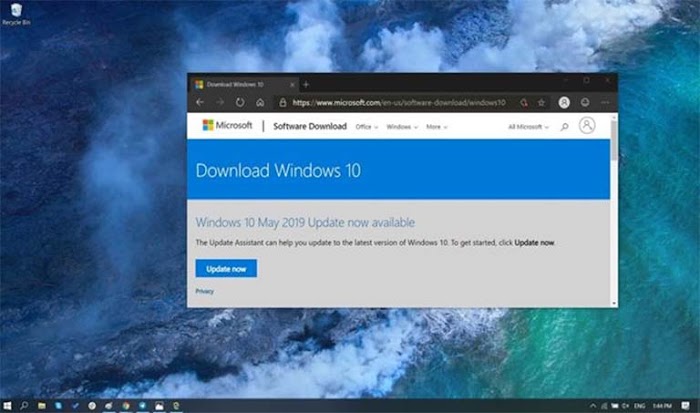700x413 pixels.
Task: Open the Photos app taskbar icon
Action: 159,405
